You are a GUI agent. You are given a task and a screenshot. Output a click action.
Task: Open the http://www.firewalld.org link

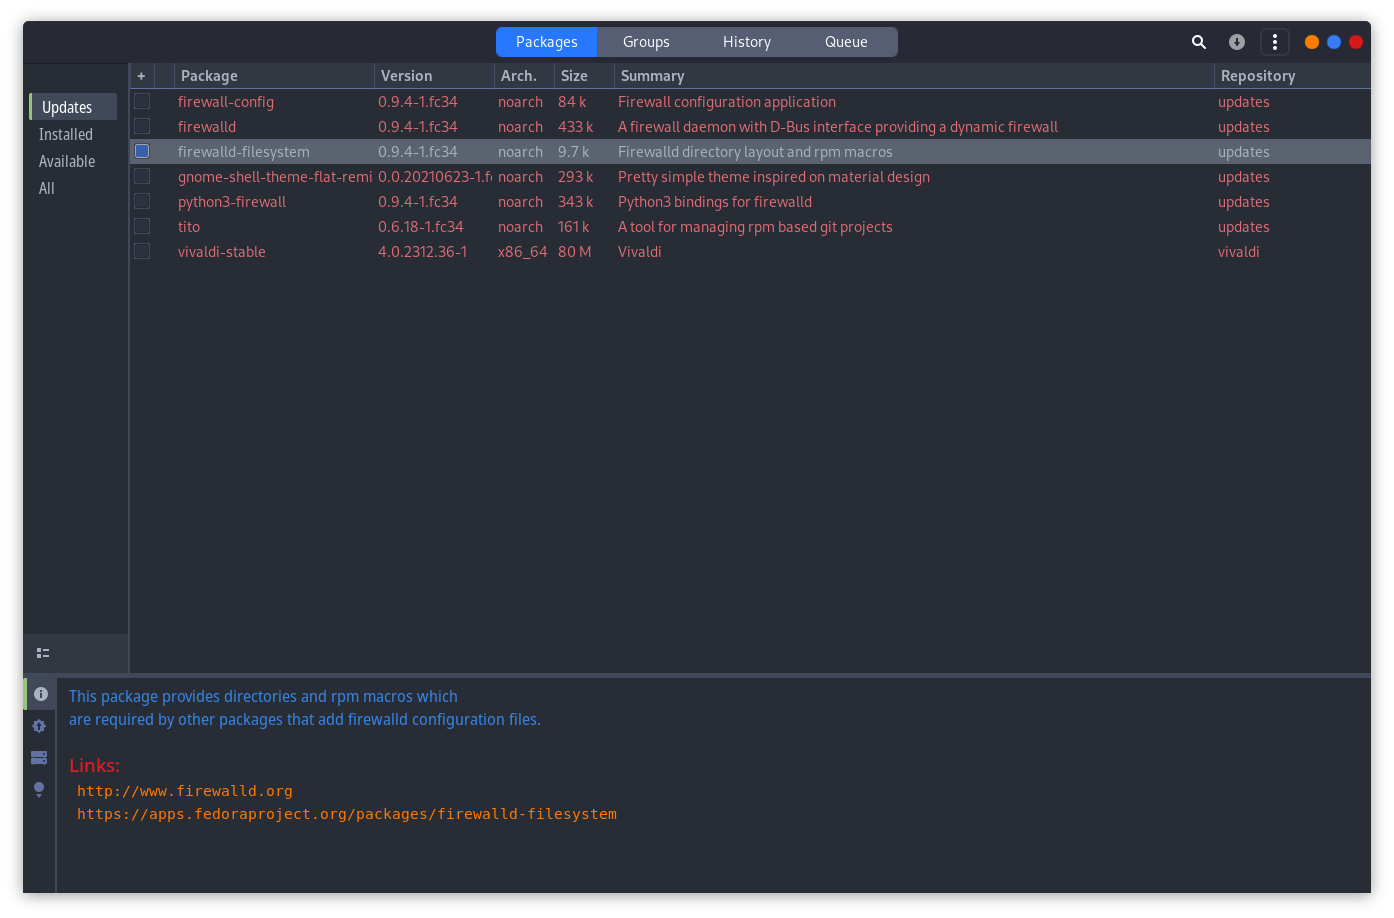click(x=185, y=791)
